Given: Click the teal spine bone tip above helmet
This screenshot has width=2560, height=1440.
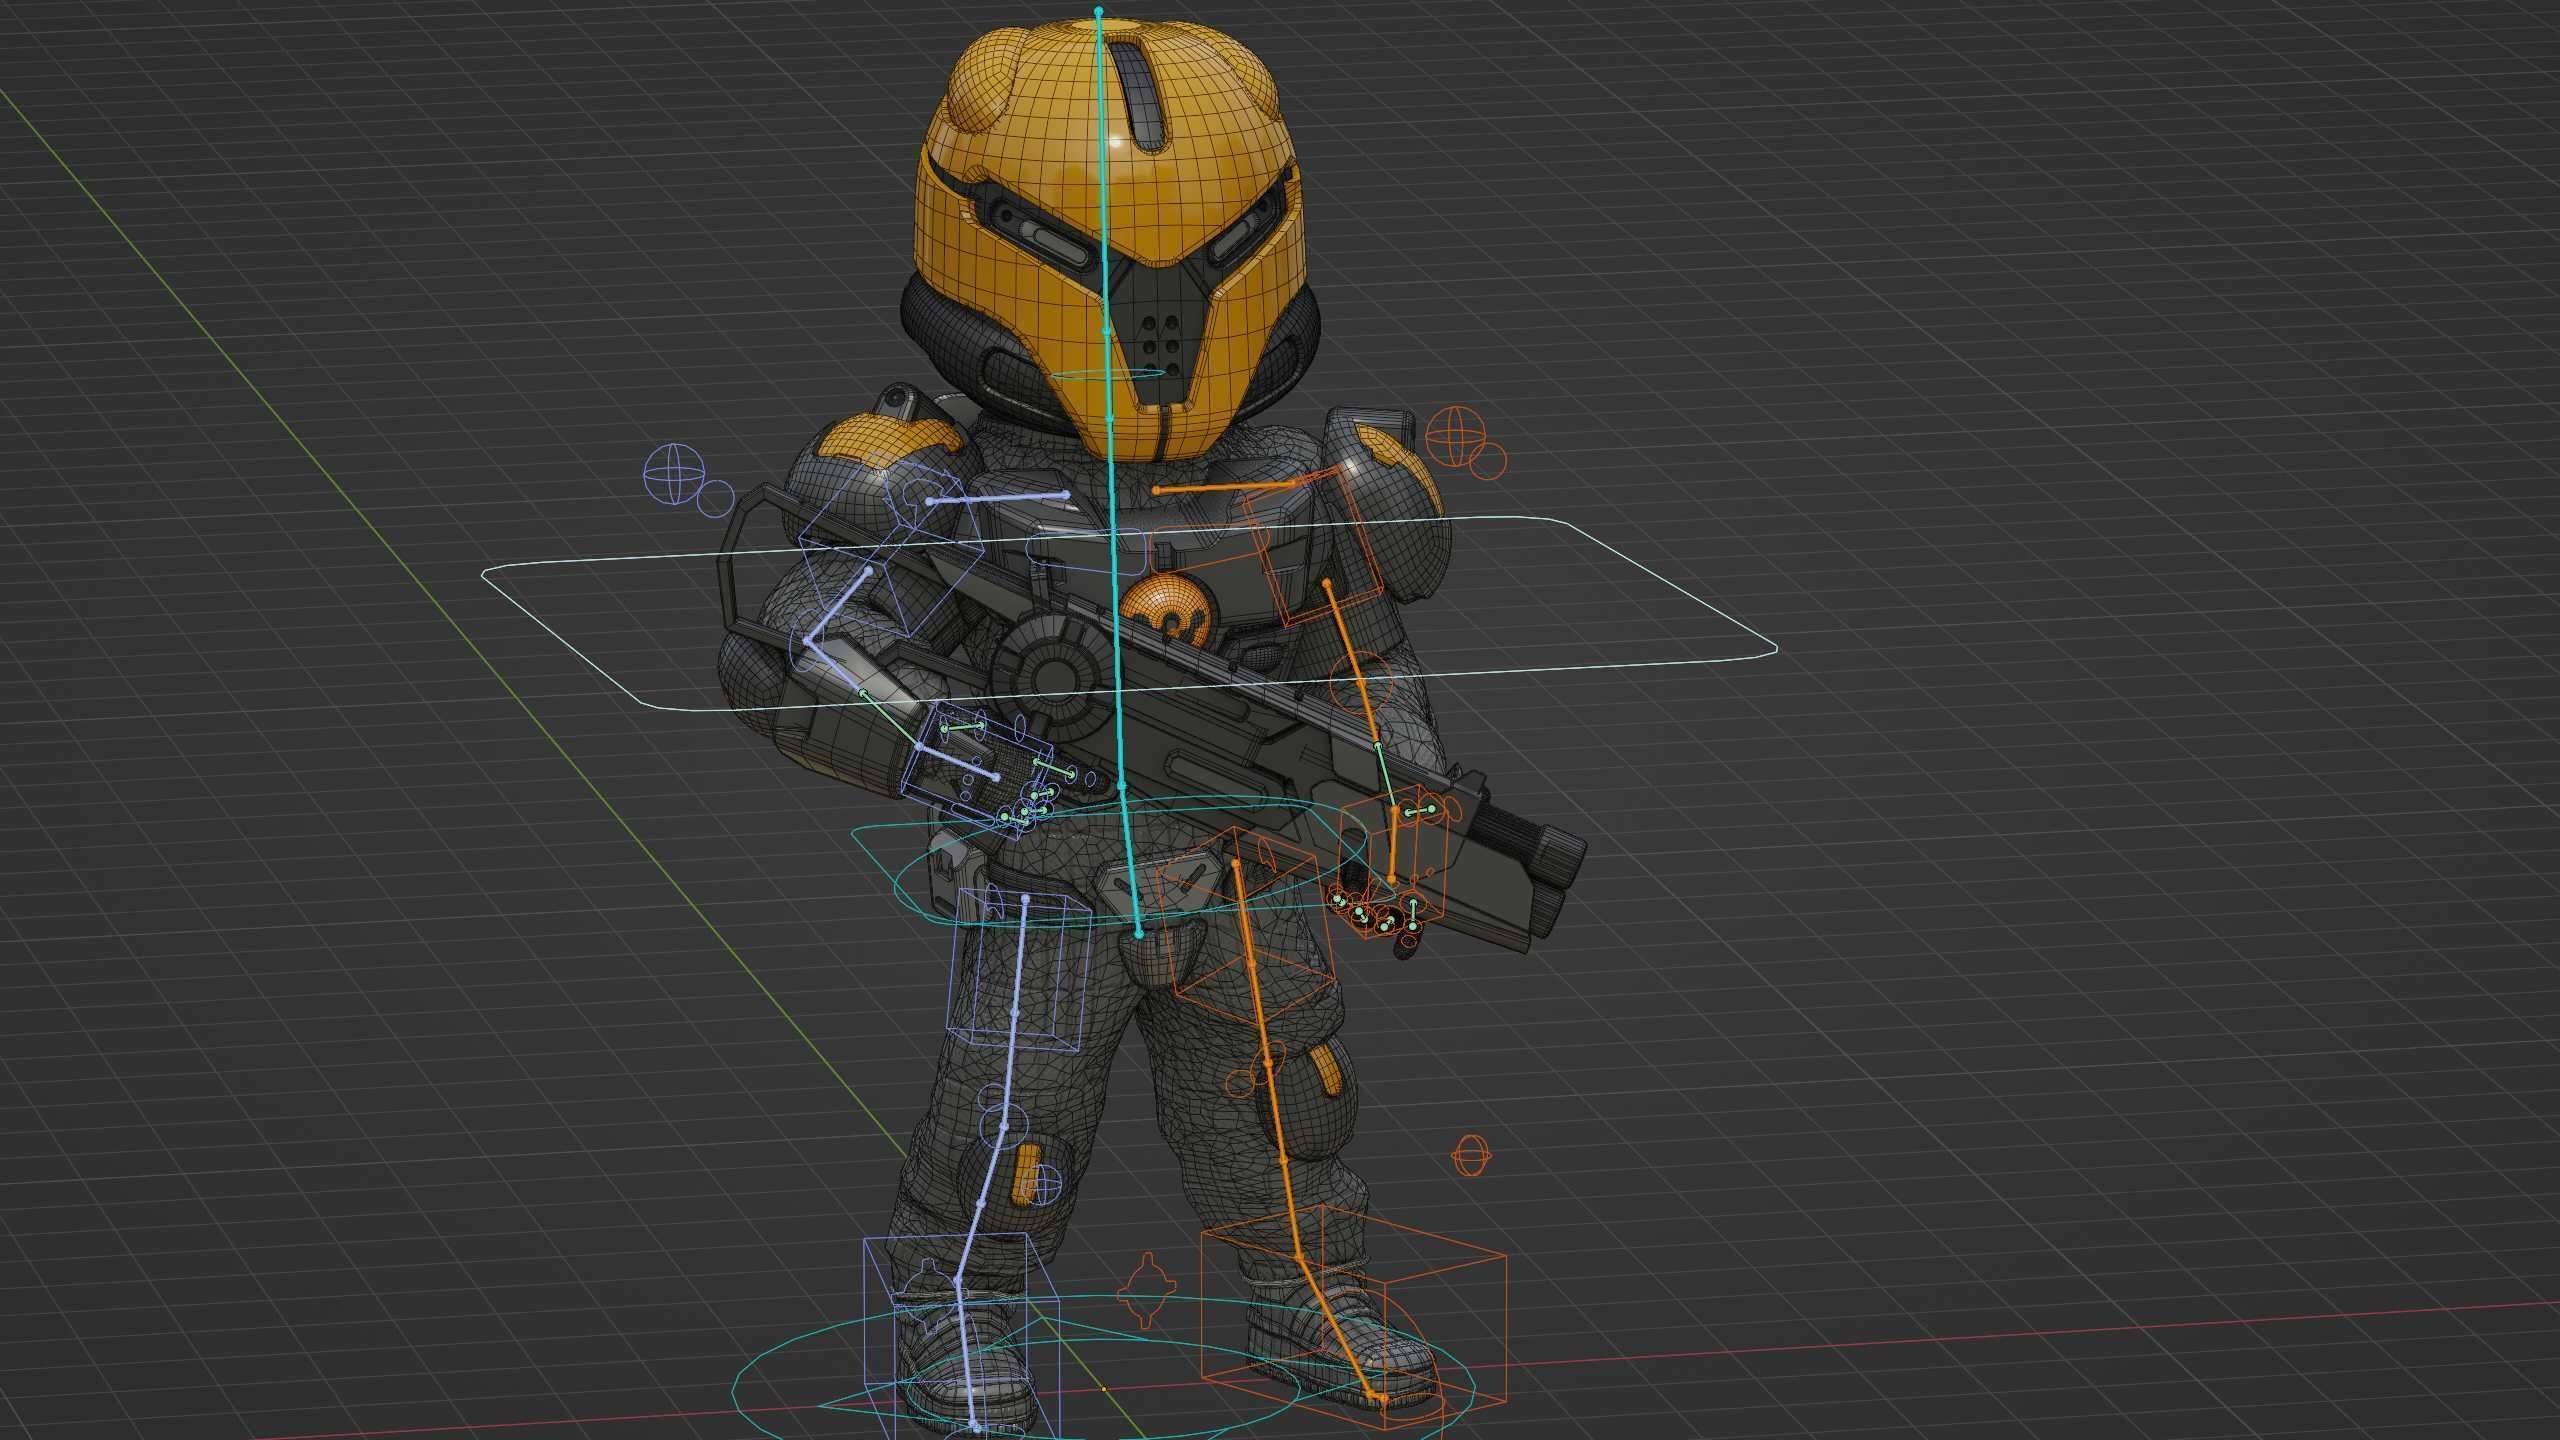Looking at the screenshot, I should coord(1099,12).
